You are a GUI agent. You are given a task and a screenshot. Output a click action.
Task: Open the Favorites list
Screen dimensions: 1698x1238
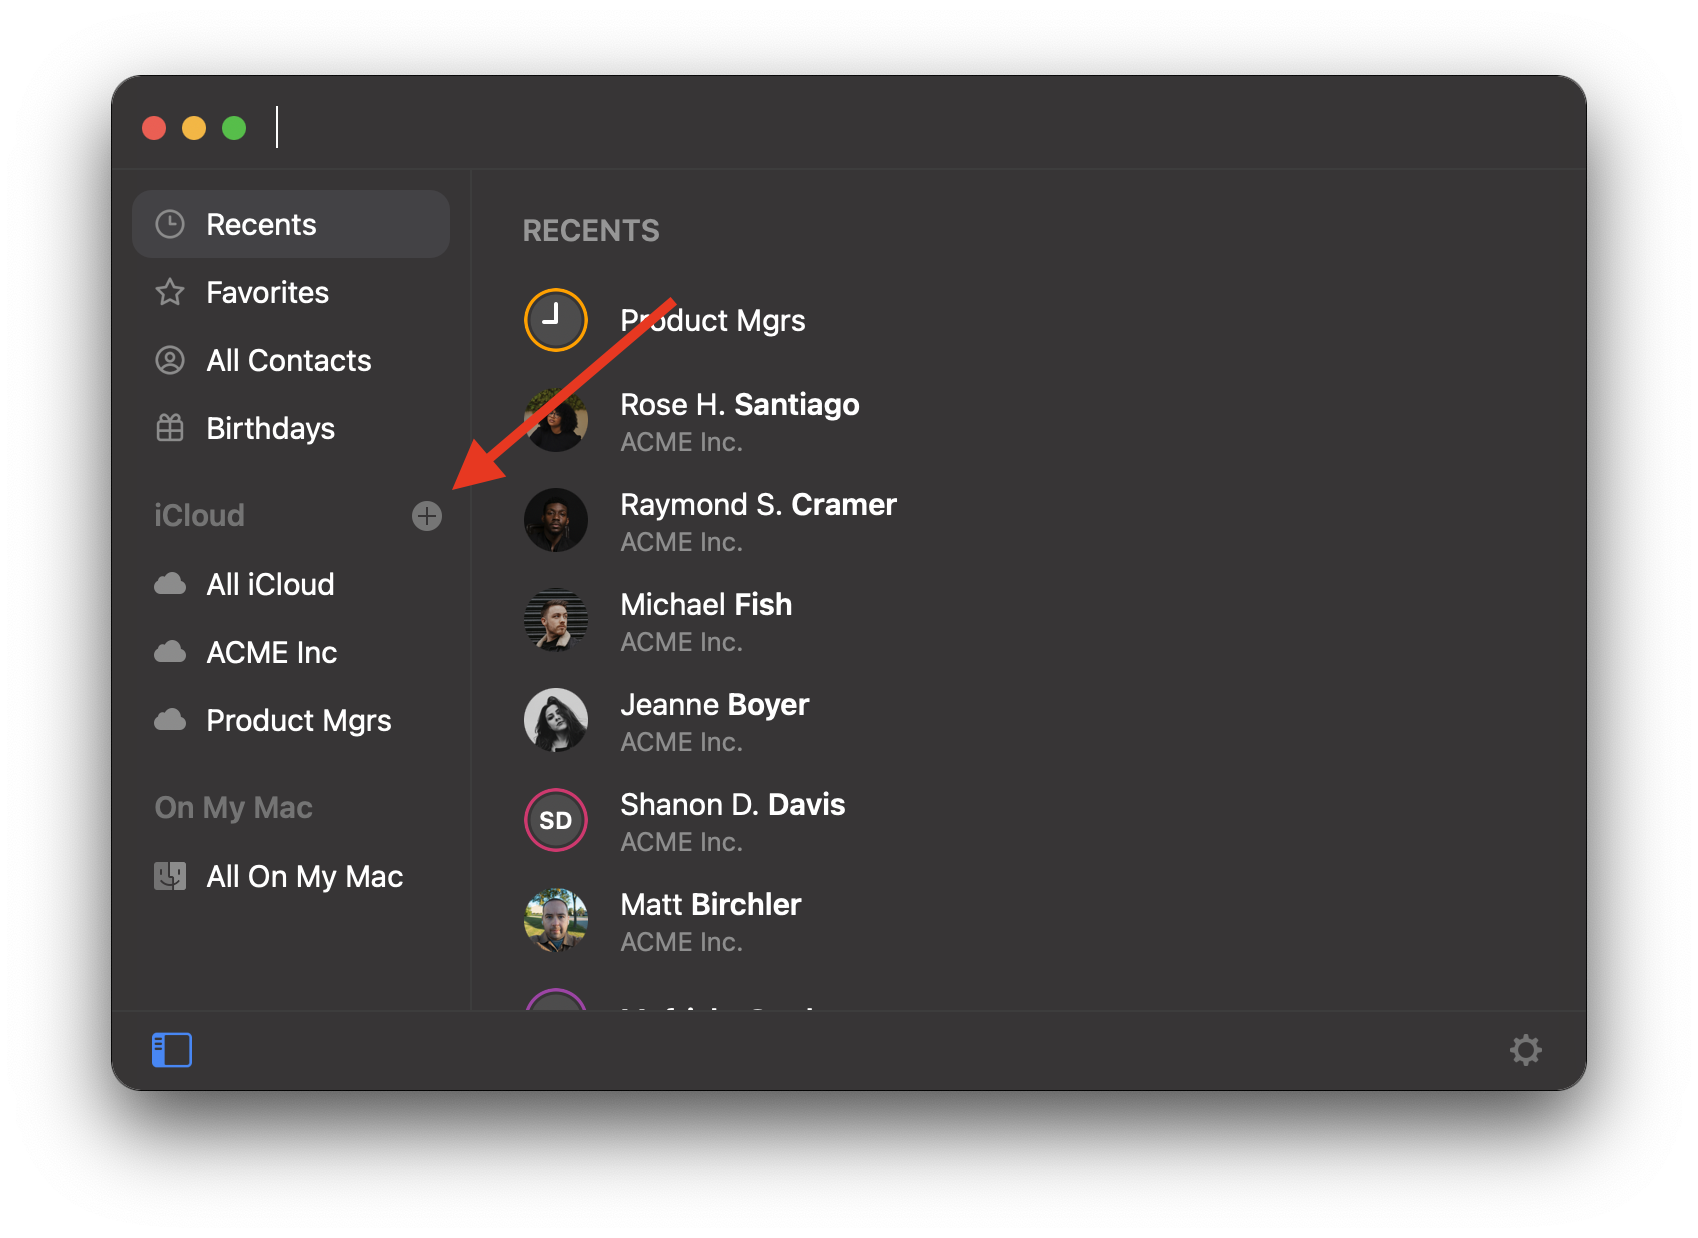coord(291,292)
